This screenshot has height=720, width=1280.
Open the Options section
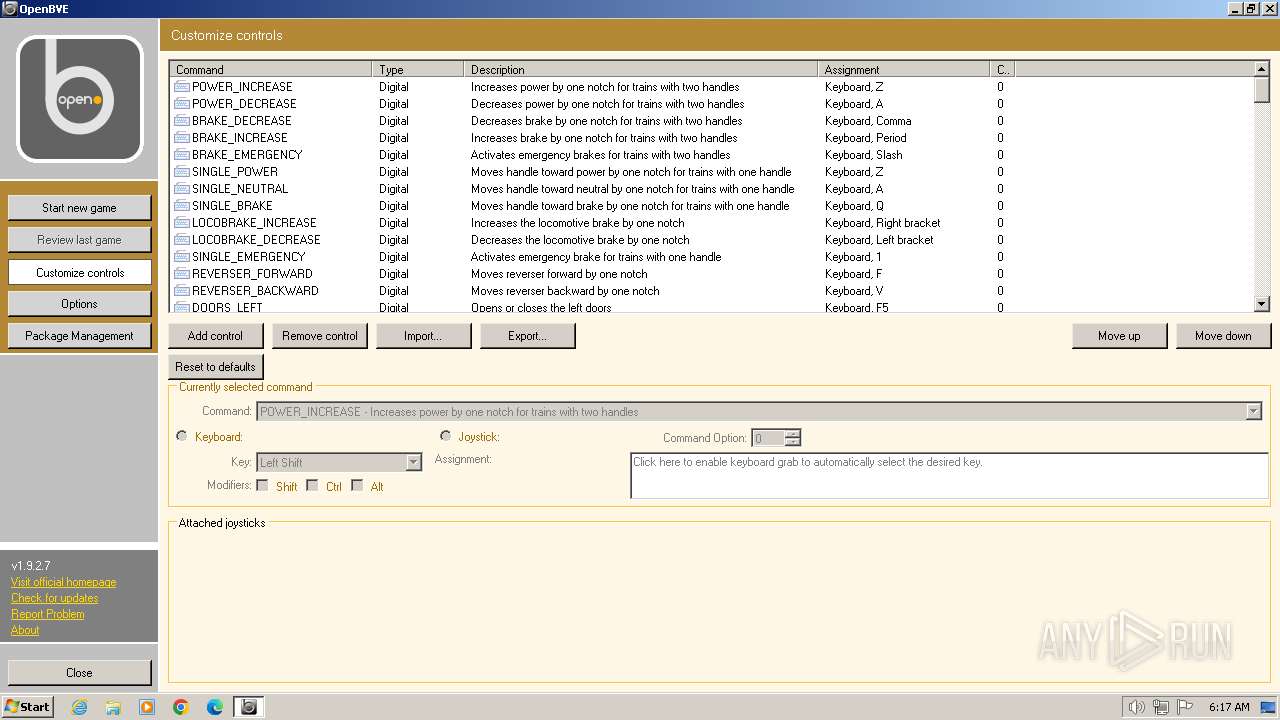click(x=80, y=304)
